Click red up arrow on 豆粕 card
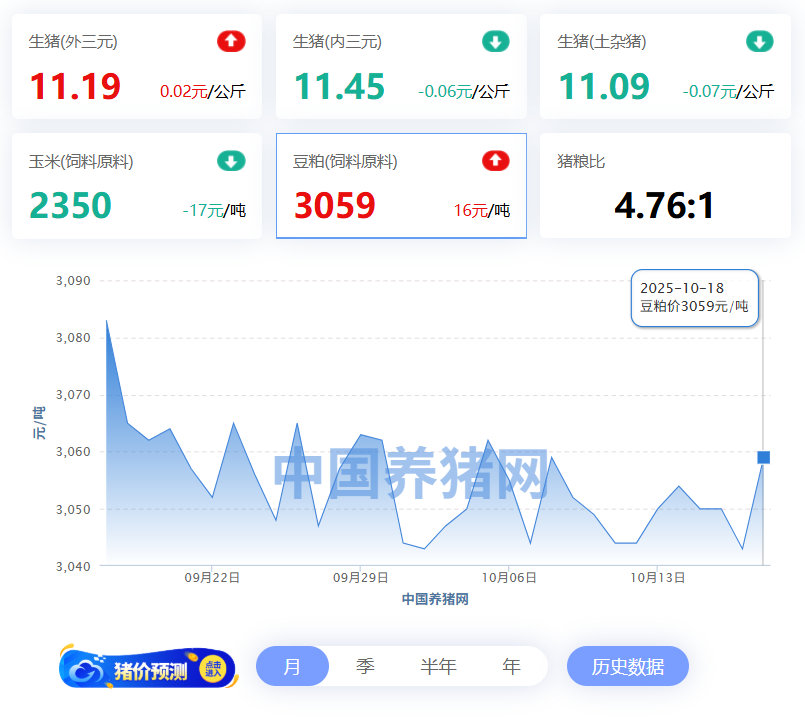 [x=495, y=161]
